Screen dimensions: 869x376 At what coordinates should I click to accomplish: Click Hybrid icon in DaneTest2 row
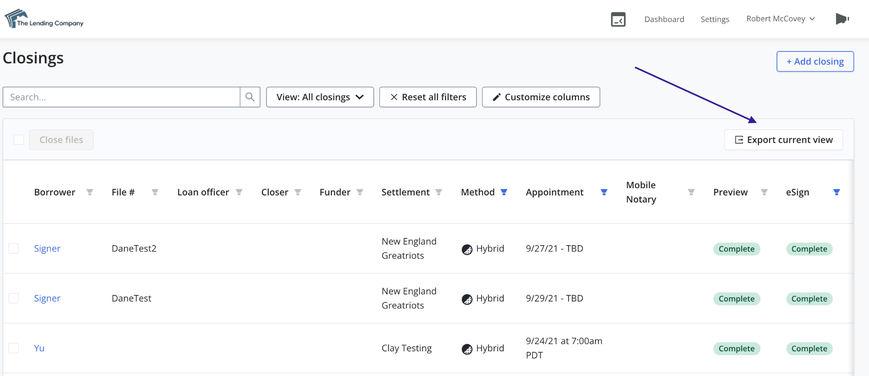click(467, 250)
